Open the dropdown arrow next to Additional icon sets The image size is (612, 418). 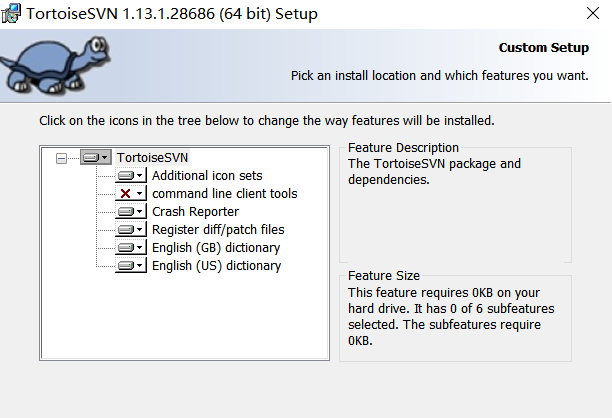coord(140,176)
